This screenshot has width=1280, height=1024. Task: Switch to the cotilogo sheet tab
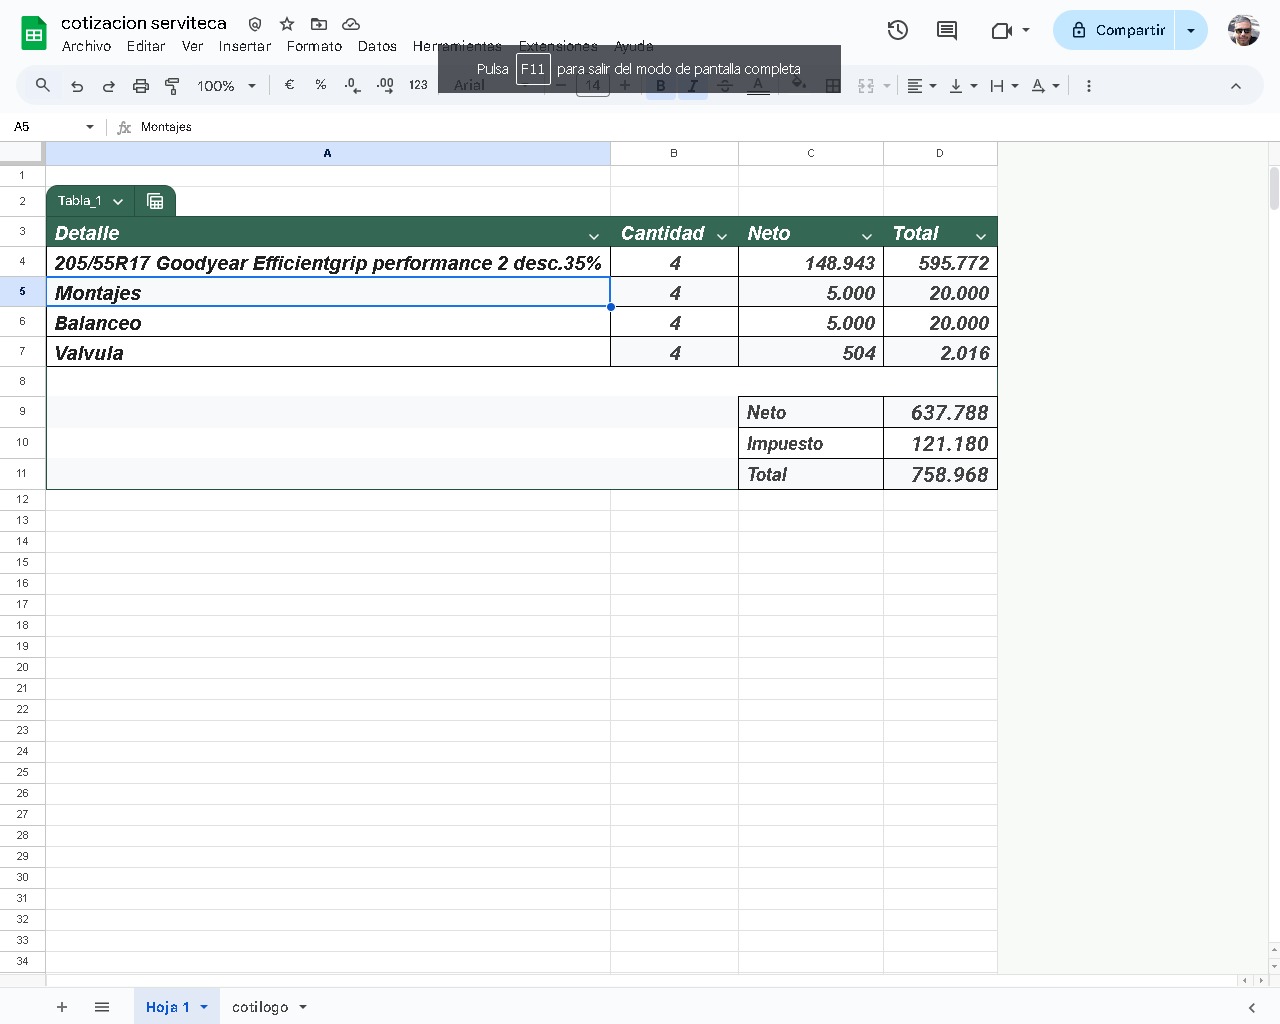tap(260, 1007)
